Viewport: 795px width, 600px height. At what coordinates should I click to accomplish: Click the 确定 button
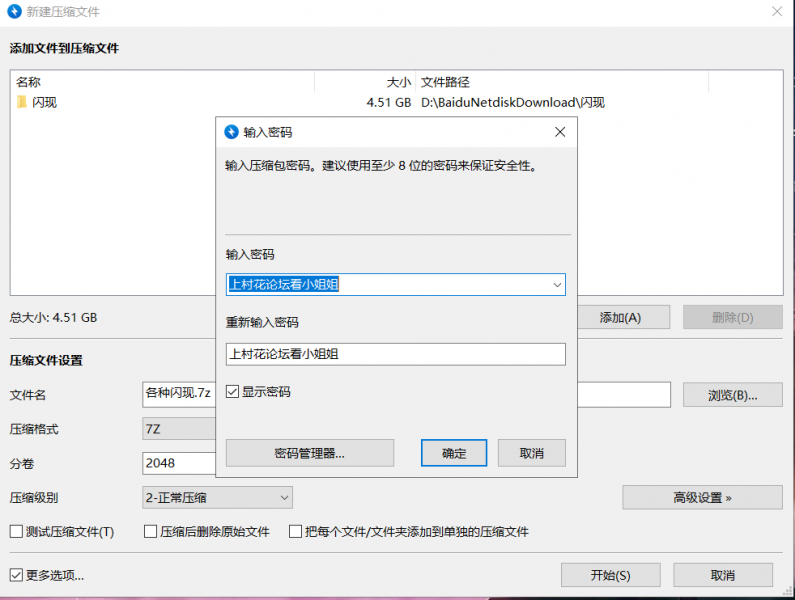(454, 453)
